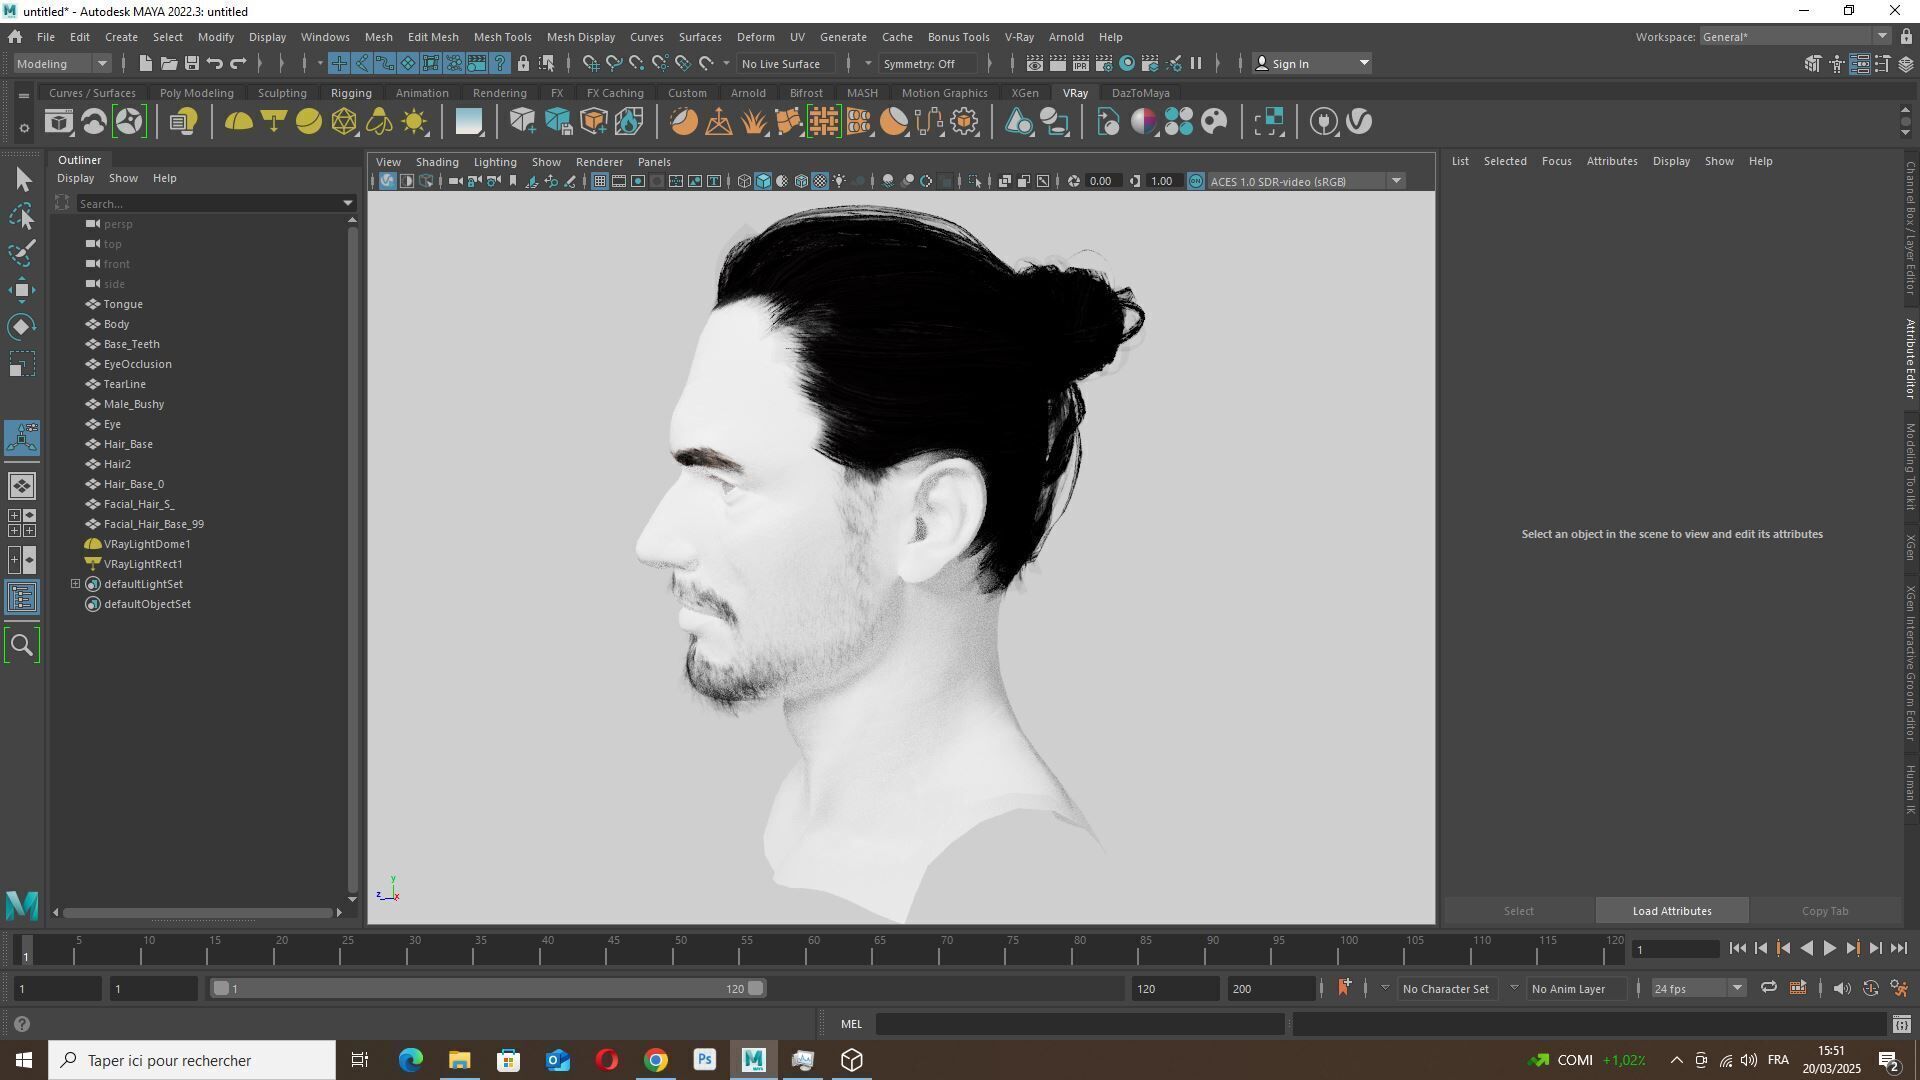Create a V-Ray dome light from shelf
The width and height of the screenshot is (1920, 1080).
238,122
